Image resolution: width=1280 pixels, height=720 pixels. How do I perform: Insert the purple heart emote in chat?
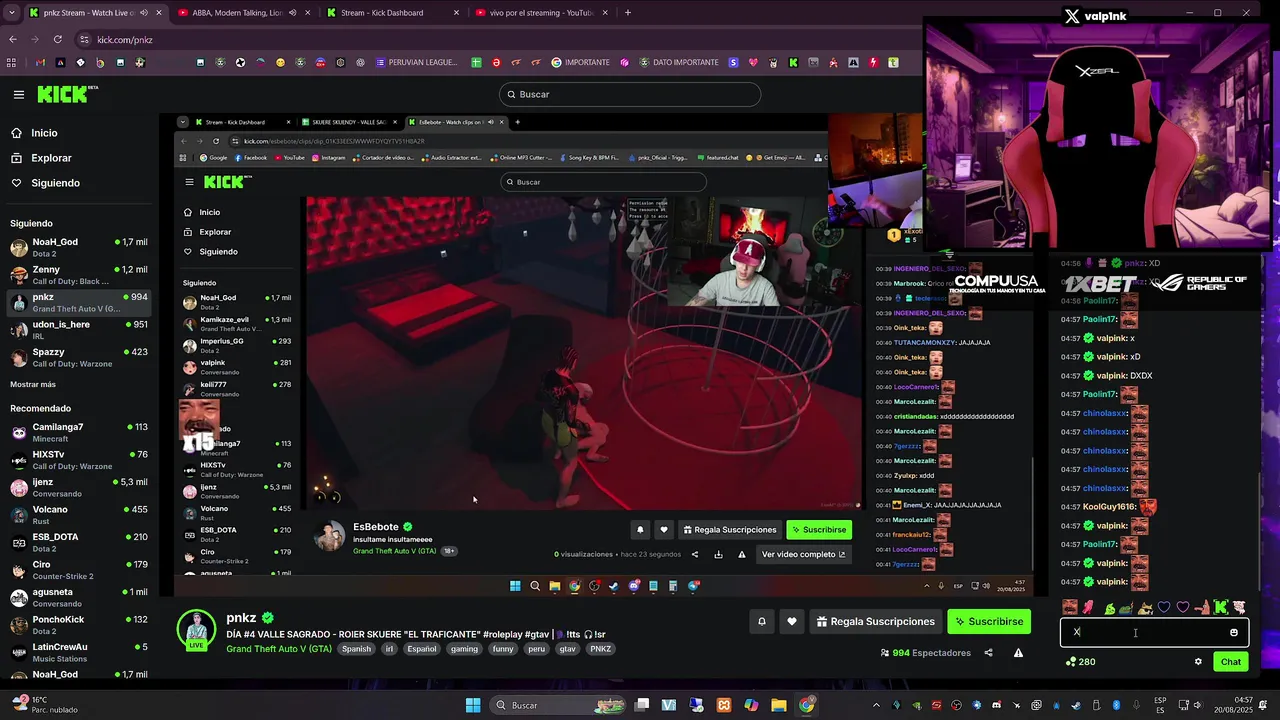(1183, 607)
